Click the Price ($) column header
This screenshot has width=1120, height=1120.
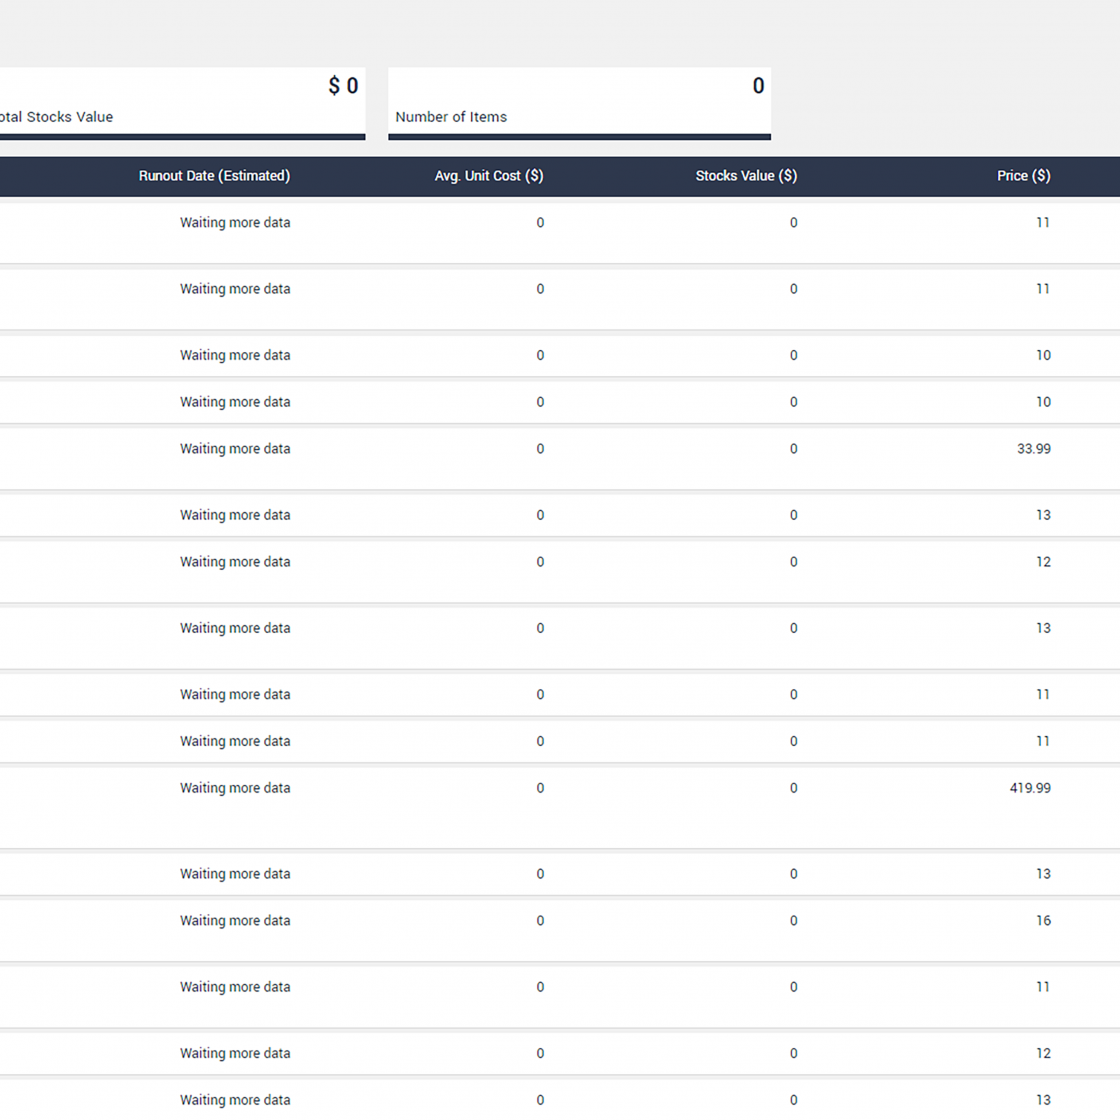[1024, 176]
